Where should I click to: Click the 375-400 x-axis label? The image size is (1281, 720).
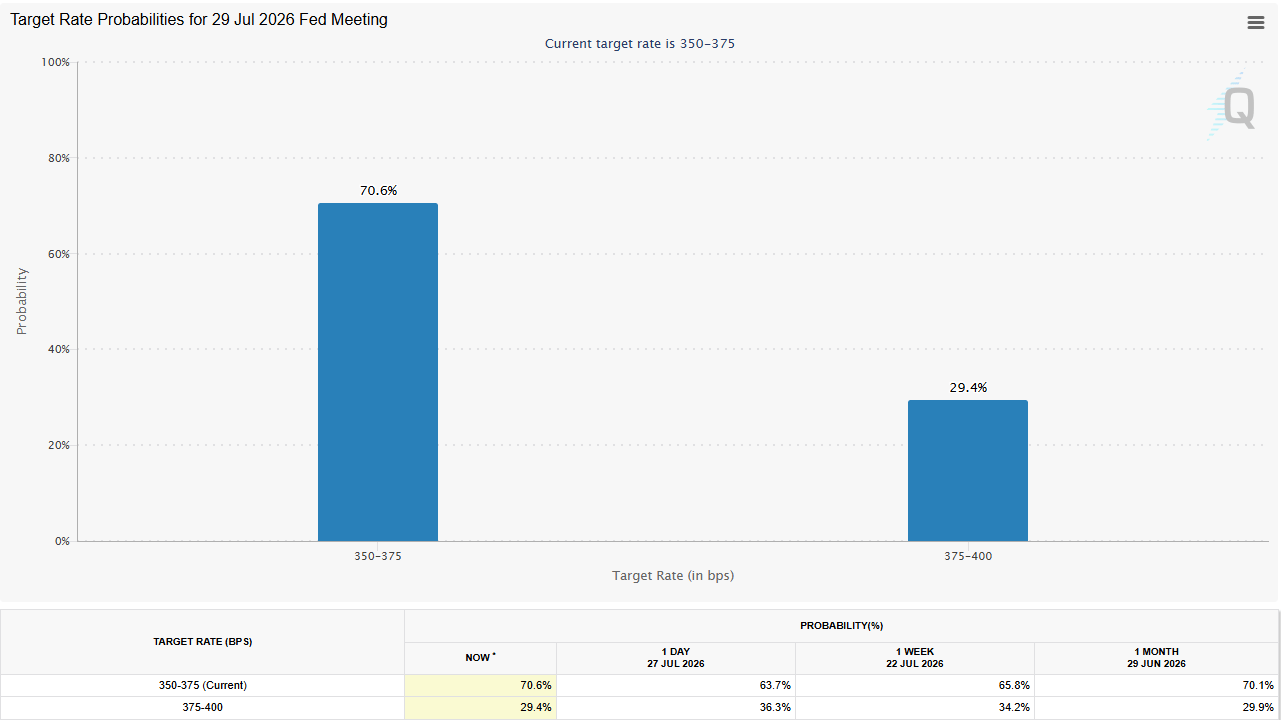[968, 556]
